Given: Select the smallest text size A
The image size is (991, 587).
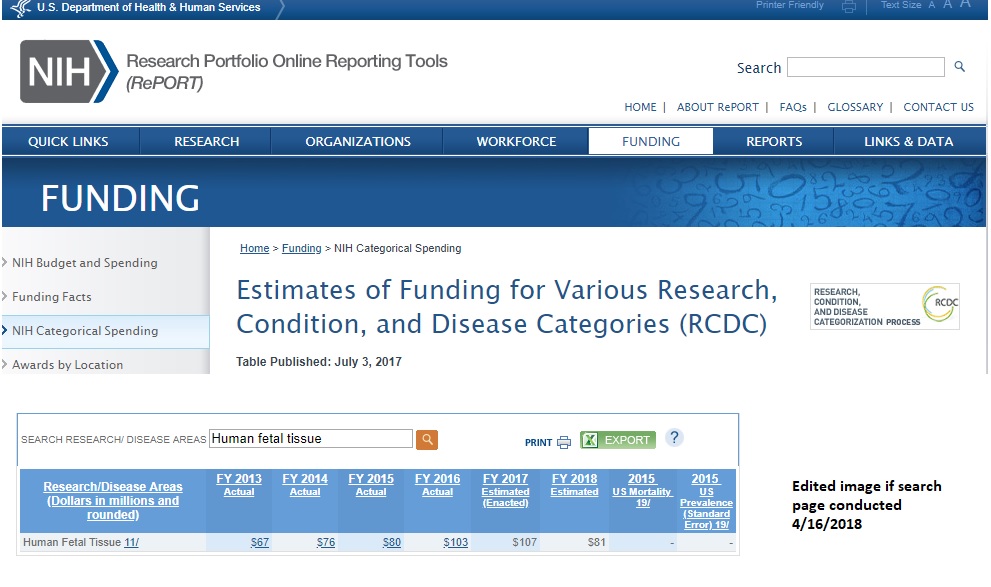Looking at the screenshot, I should tap(932, 5).
